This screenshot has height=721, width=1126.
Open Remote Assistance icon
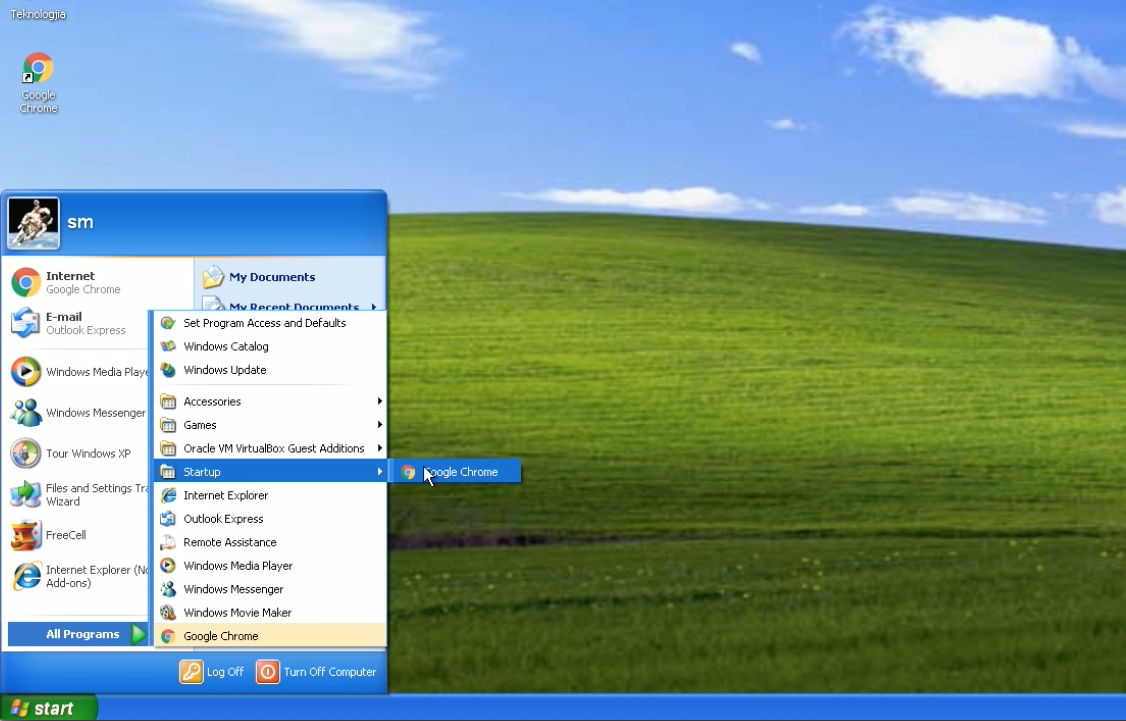[168, 542]
